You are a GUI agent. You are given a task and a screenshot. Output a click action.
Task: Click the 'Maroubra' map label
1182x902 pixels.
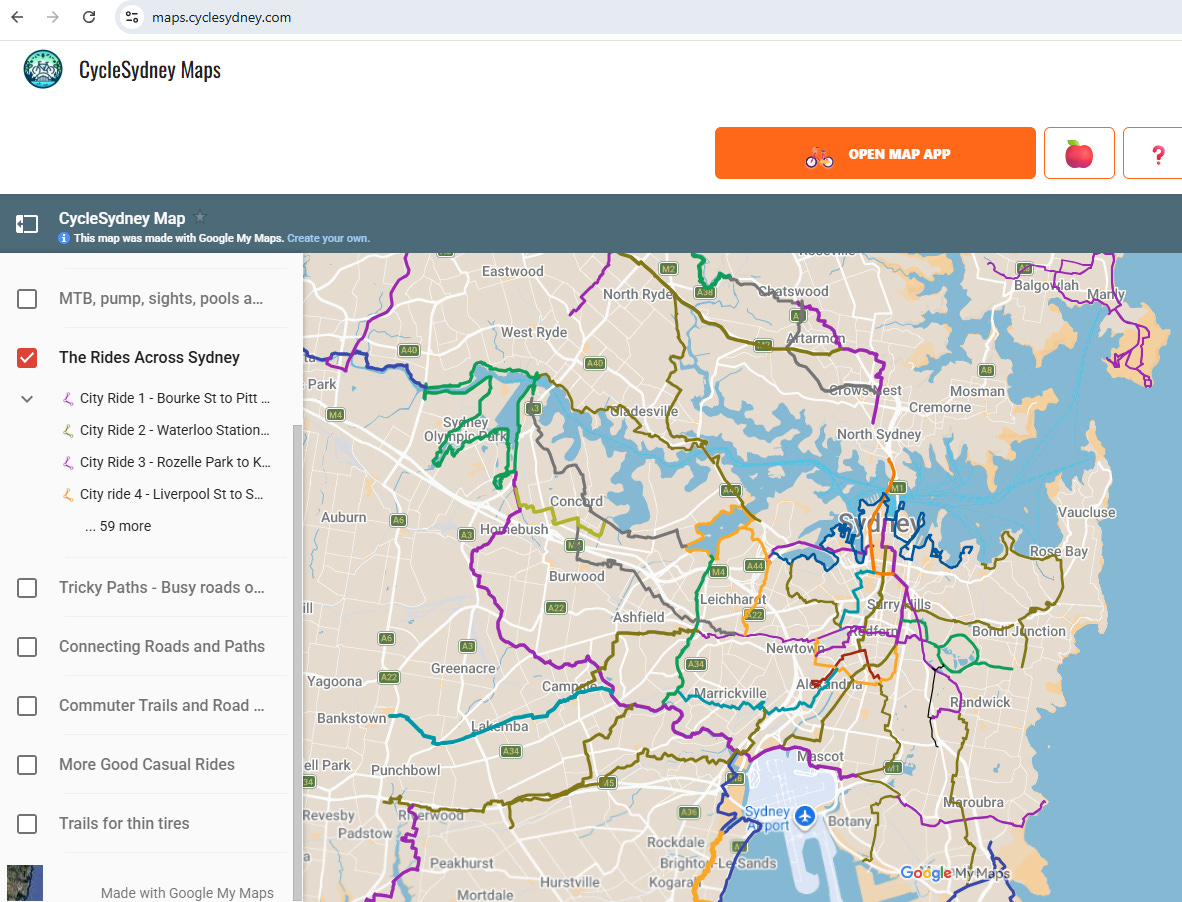tap(973, 802)
